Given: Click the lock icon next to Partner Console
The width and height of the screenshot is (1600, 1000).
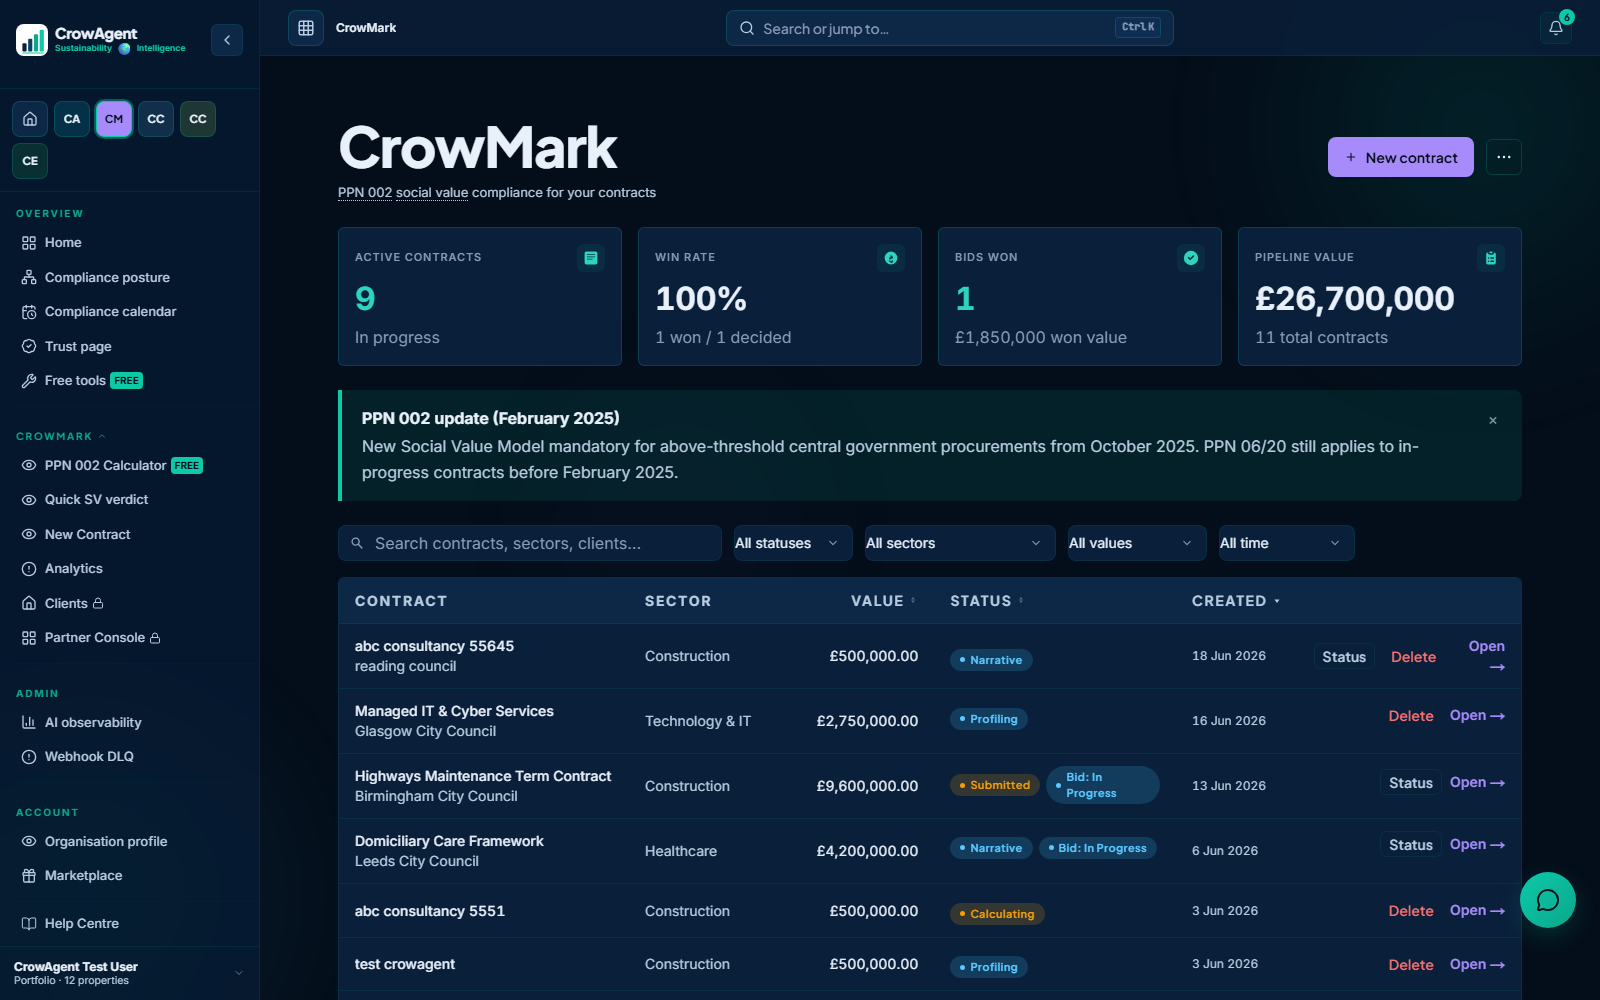Looking at the screenshot, I should [155, 638].
